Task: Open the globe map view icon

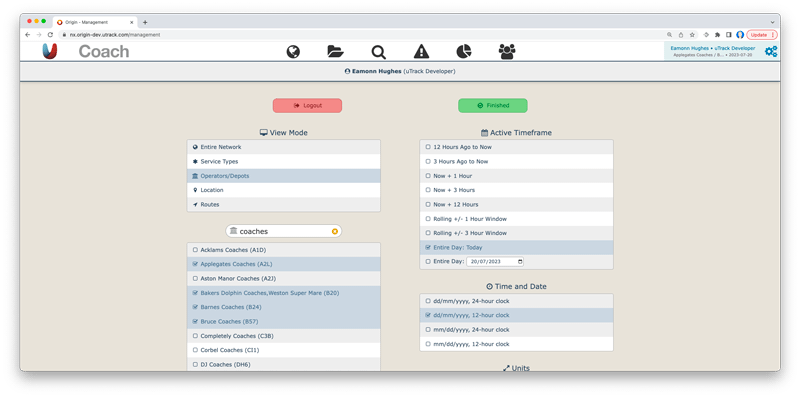Action: (293, 52)
